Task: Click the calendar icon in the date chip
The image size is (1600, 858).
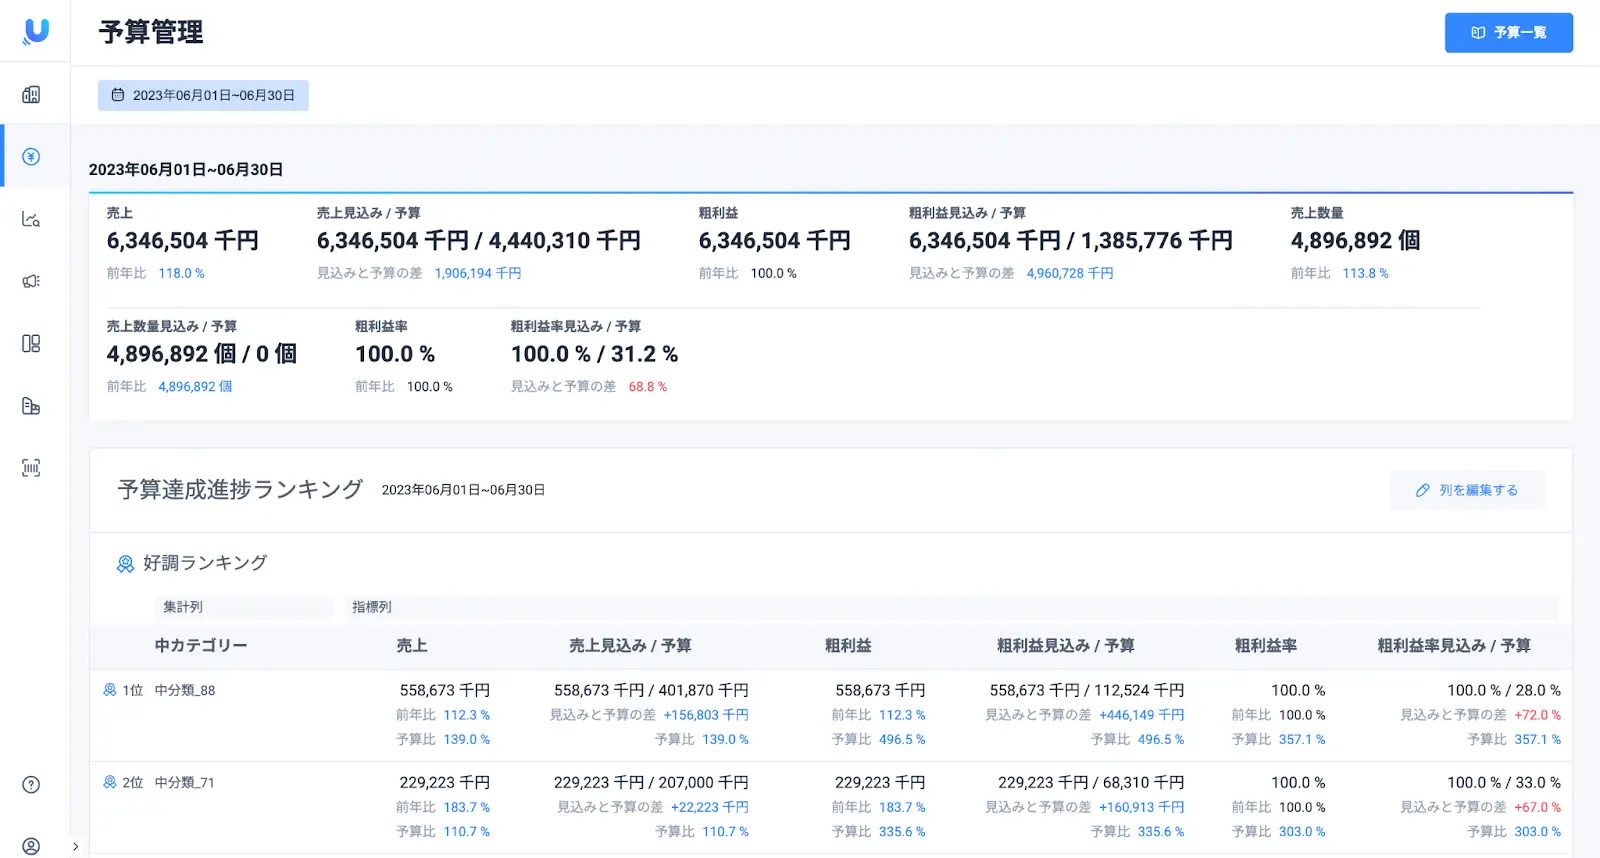Action: 118,95
